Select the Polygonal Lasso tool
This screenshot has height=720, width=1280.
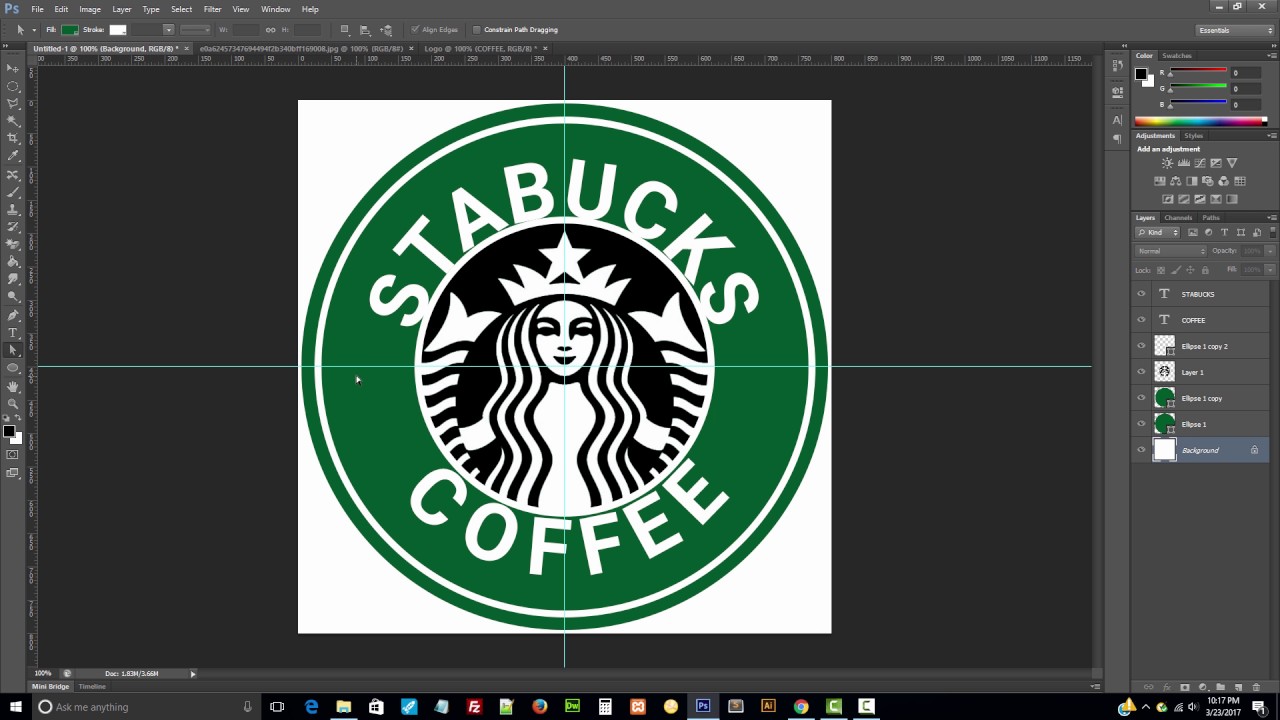click(x=13, y=103)
